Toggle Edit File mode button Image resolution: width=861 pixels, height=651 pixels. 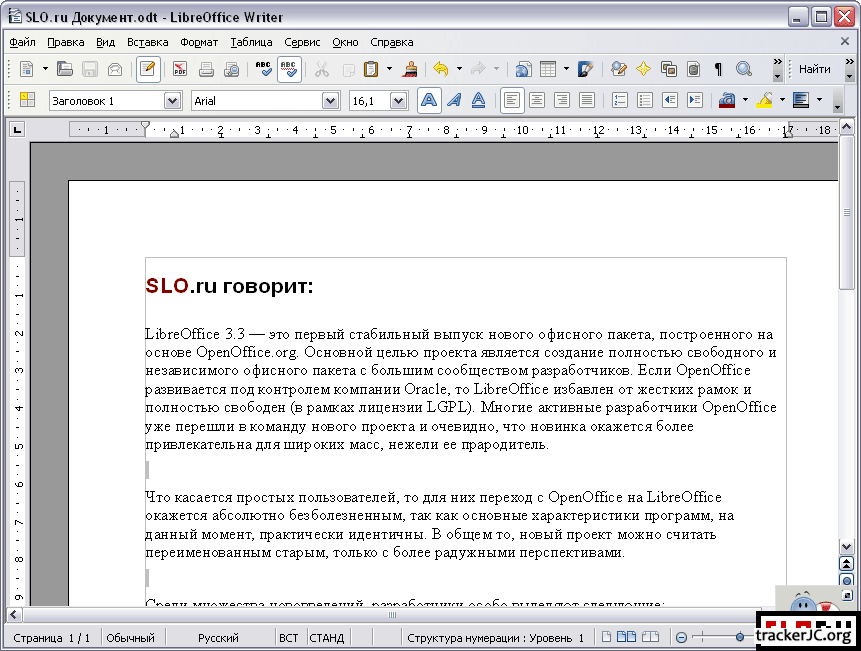coord(148,69)
